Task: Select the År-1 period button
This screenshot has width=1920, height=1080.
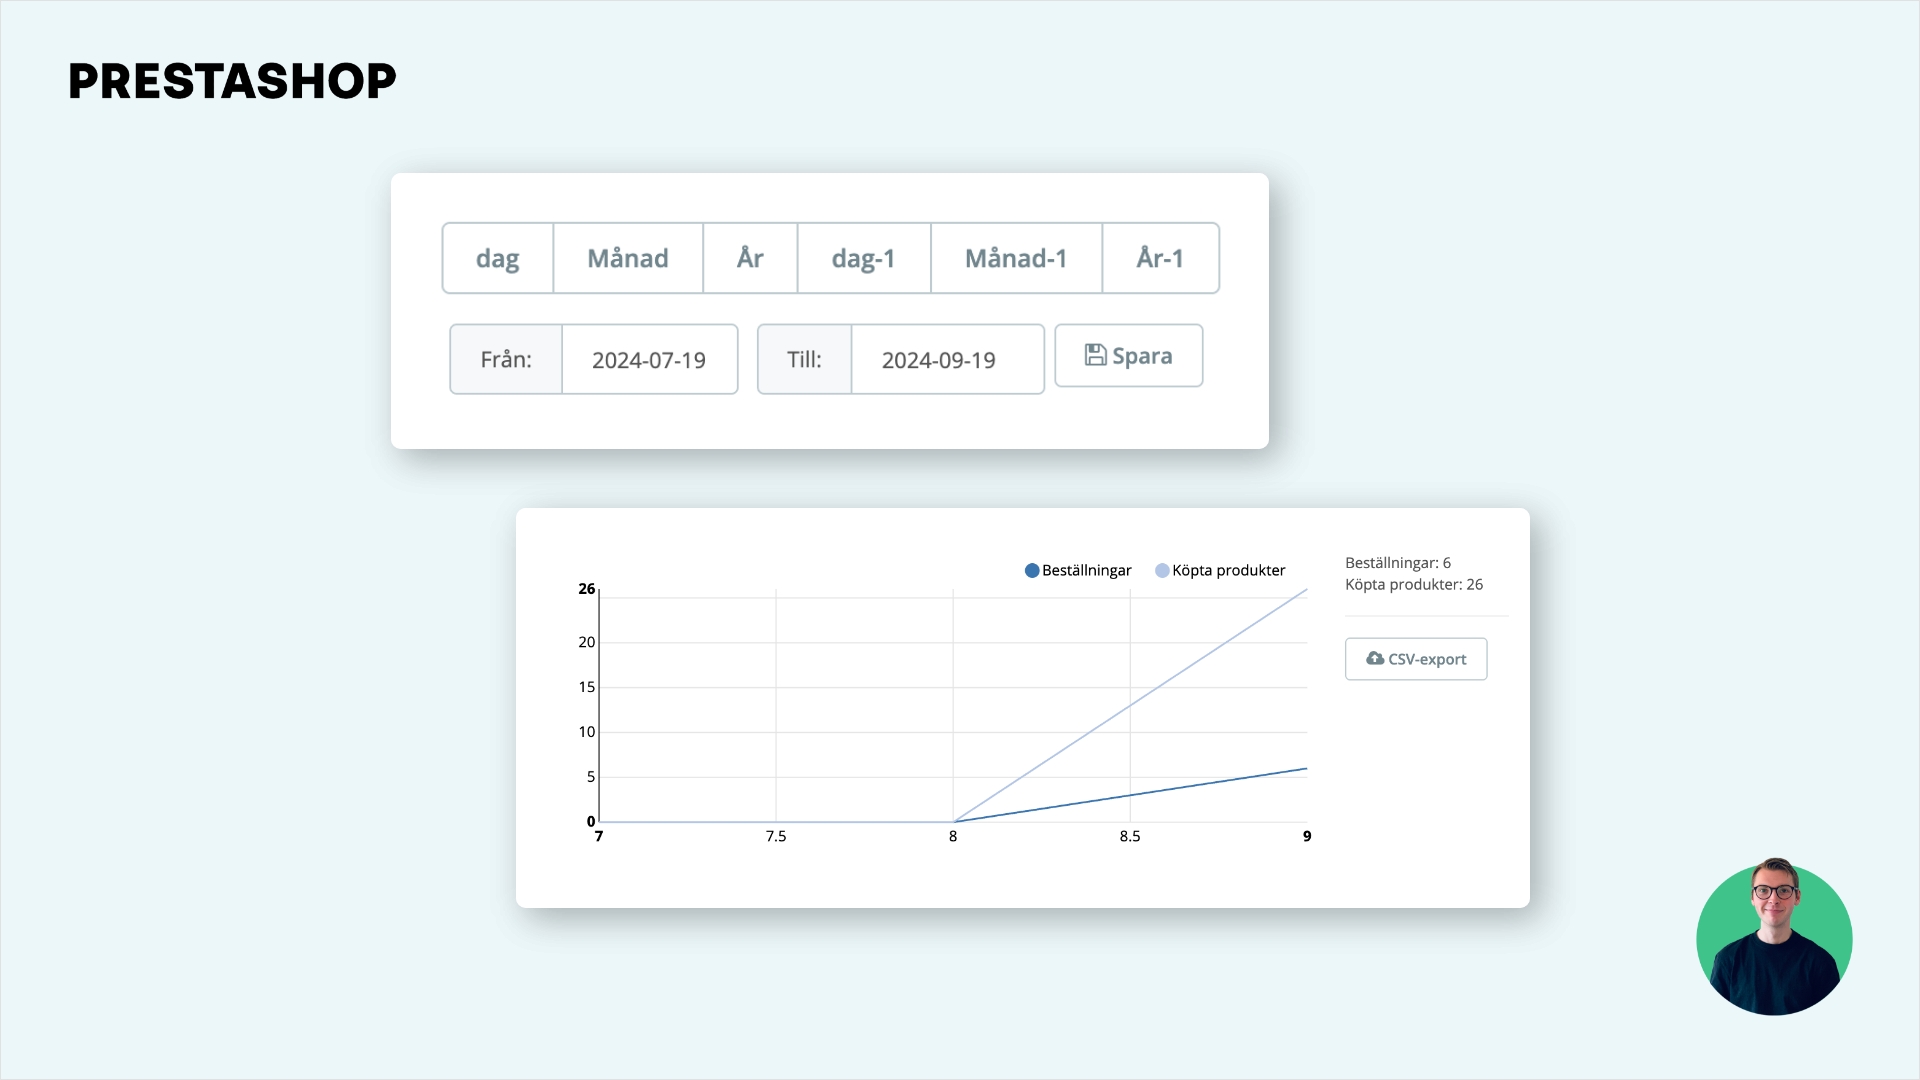Action: pos(1160,258)
